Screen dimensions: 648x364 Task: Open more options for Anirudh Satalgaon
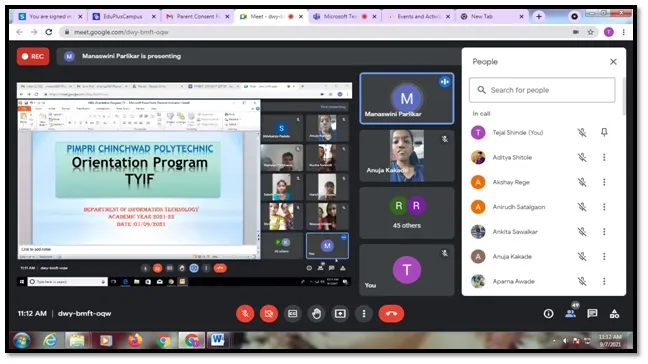(604, 207)
